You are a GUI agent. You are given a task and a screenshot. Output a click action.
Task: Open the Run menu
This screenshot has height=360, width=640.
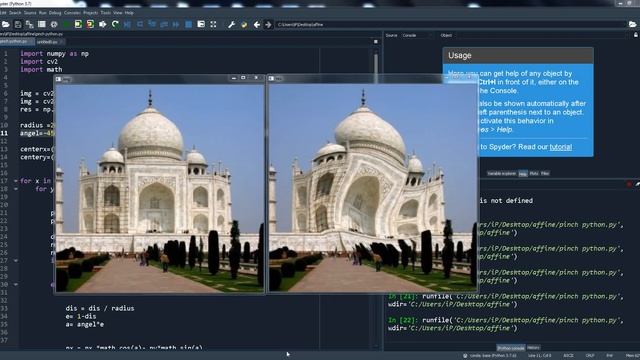point(42,13)
